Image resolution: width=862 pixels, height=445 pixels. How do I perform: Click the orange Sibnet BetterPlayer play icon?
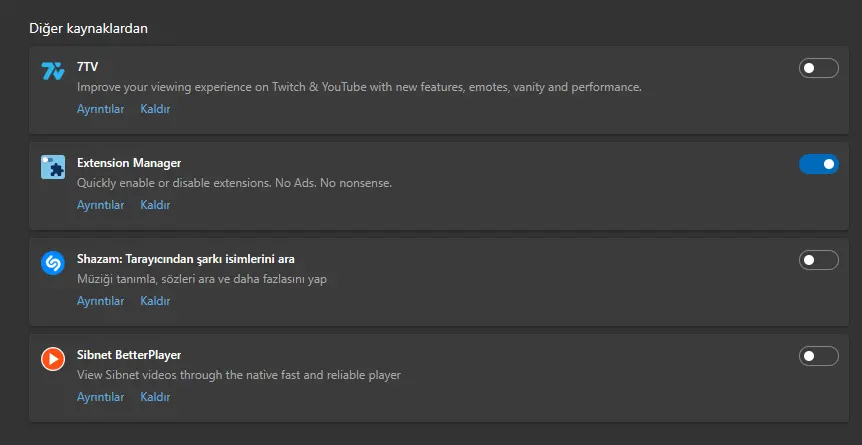(53, 359)
